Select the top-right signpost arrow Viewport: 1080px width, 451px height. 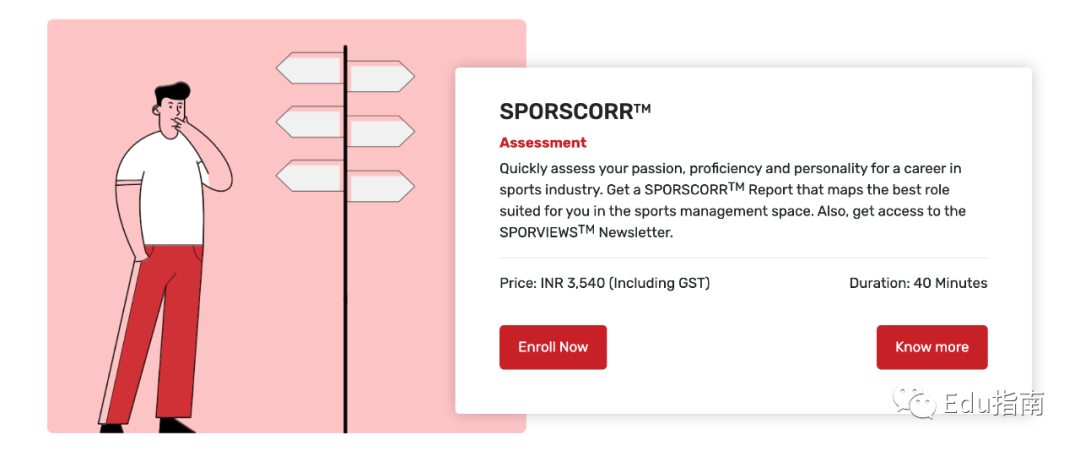point(381,76)
